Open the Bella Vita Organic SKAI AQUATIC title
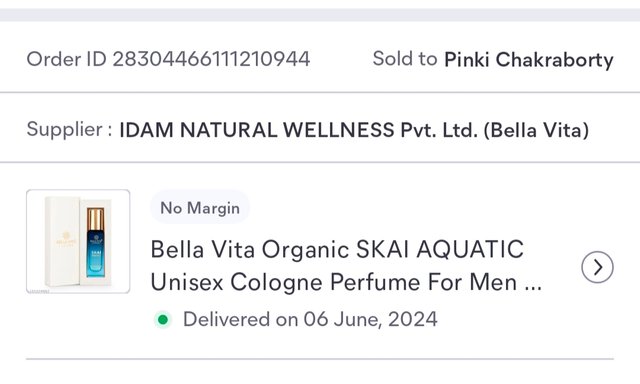The height and width of the screenshot is (384, 640). (x=337, y=249)
